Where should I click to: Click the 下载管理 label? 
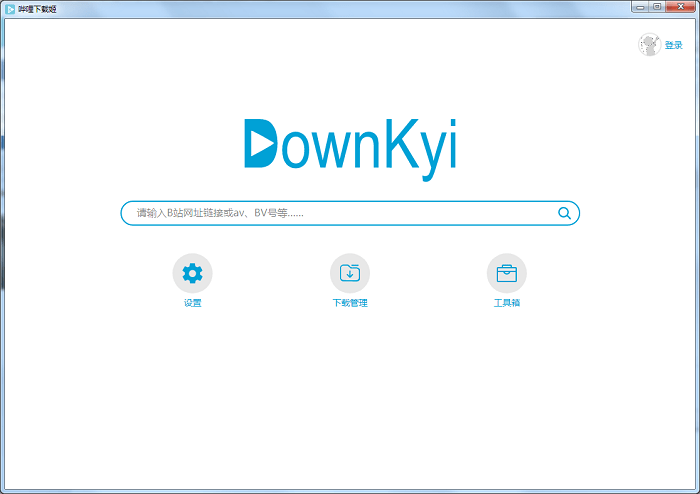pyautogui.click(x=350, y=303)
